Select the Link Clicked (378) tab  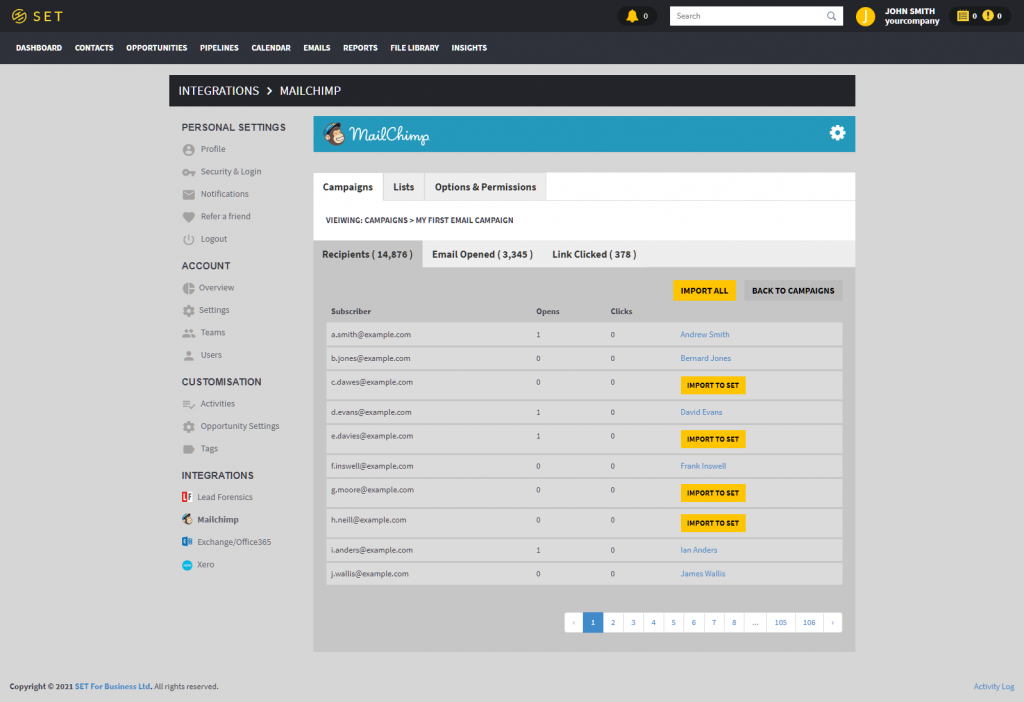[x=594, y=254]
